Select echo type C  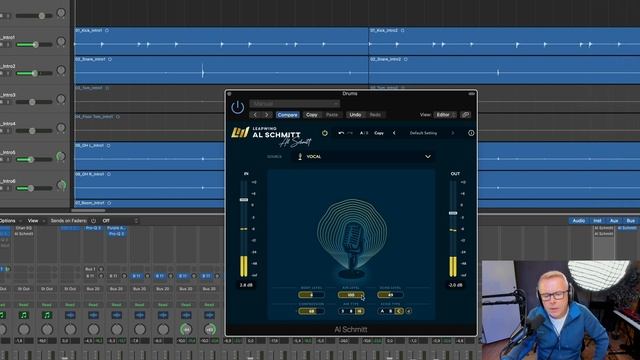(399, 311)
